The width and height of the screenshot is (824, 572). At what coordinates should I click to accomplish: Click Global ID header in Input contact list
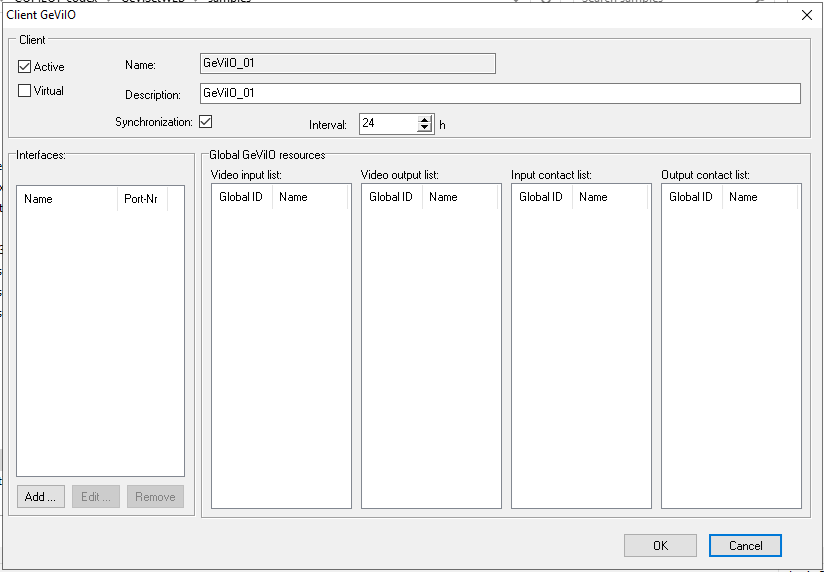coord(541,197)
